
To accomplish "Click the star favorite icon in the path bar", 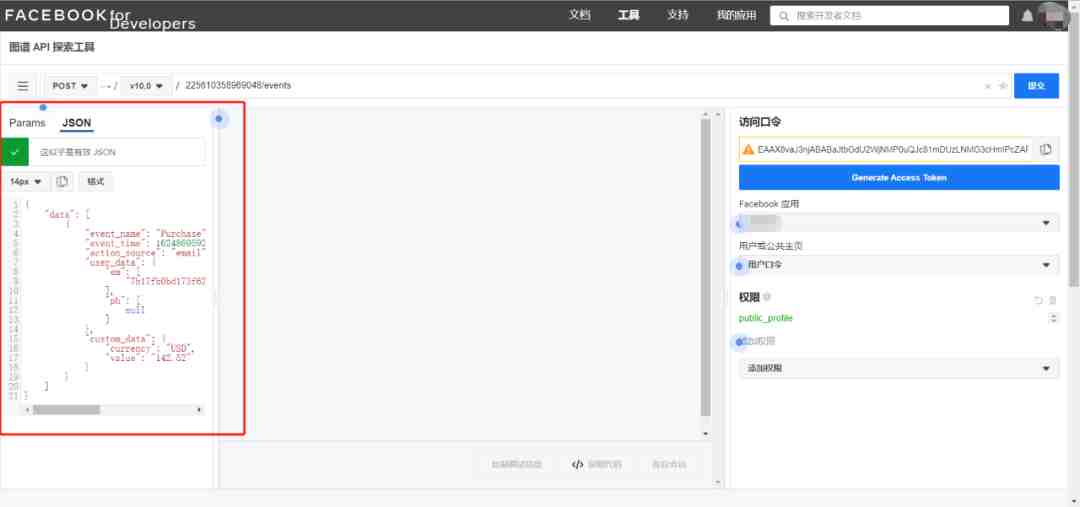I will click(1003, 86).
